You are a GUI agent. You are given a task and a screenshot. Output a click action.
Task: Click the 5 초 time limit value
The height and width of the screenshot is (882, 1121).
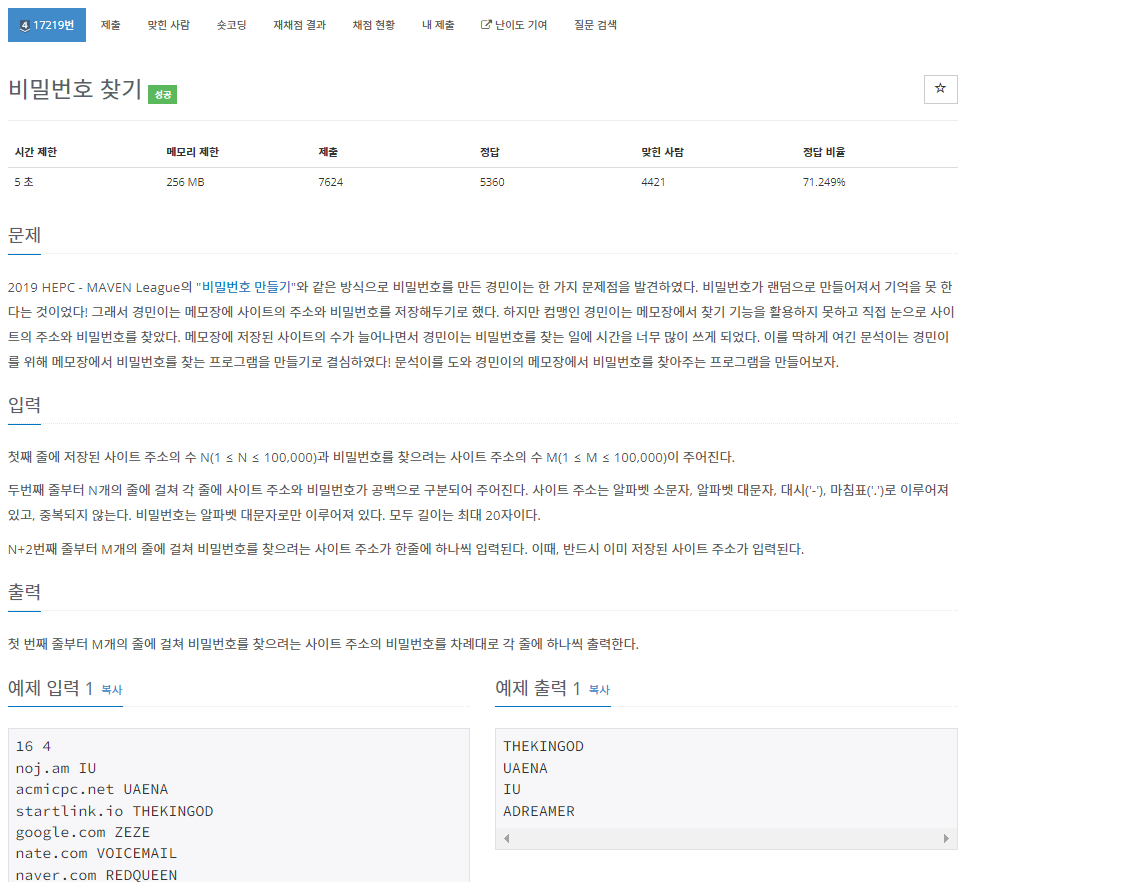click(x=24, y=182)
